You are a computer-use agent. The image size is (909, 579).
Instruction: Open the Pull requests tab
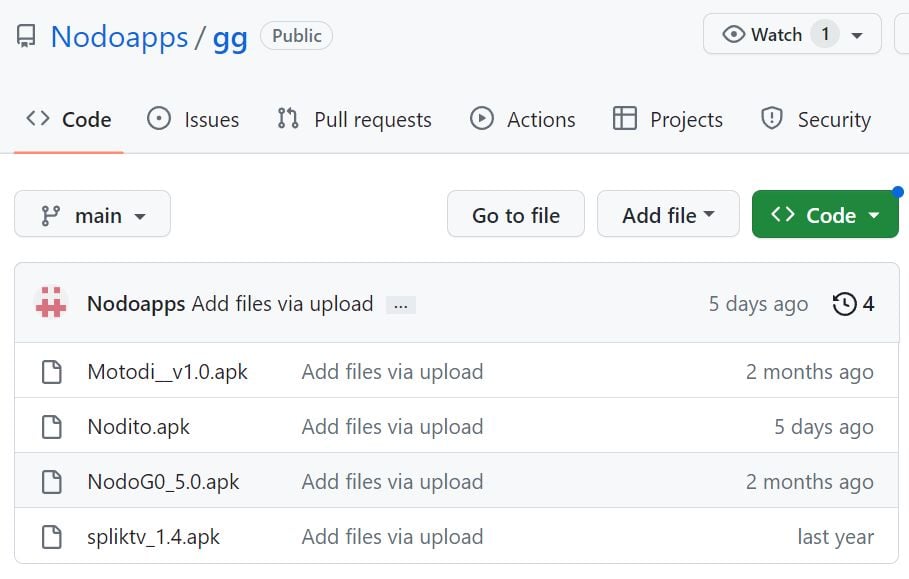click(354, 119)
